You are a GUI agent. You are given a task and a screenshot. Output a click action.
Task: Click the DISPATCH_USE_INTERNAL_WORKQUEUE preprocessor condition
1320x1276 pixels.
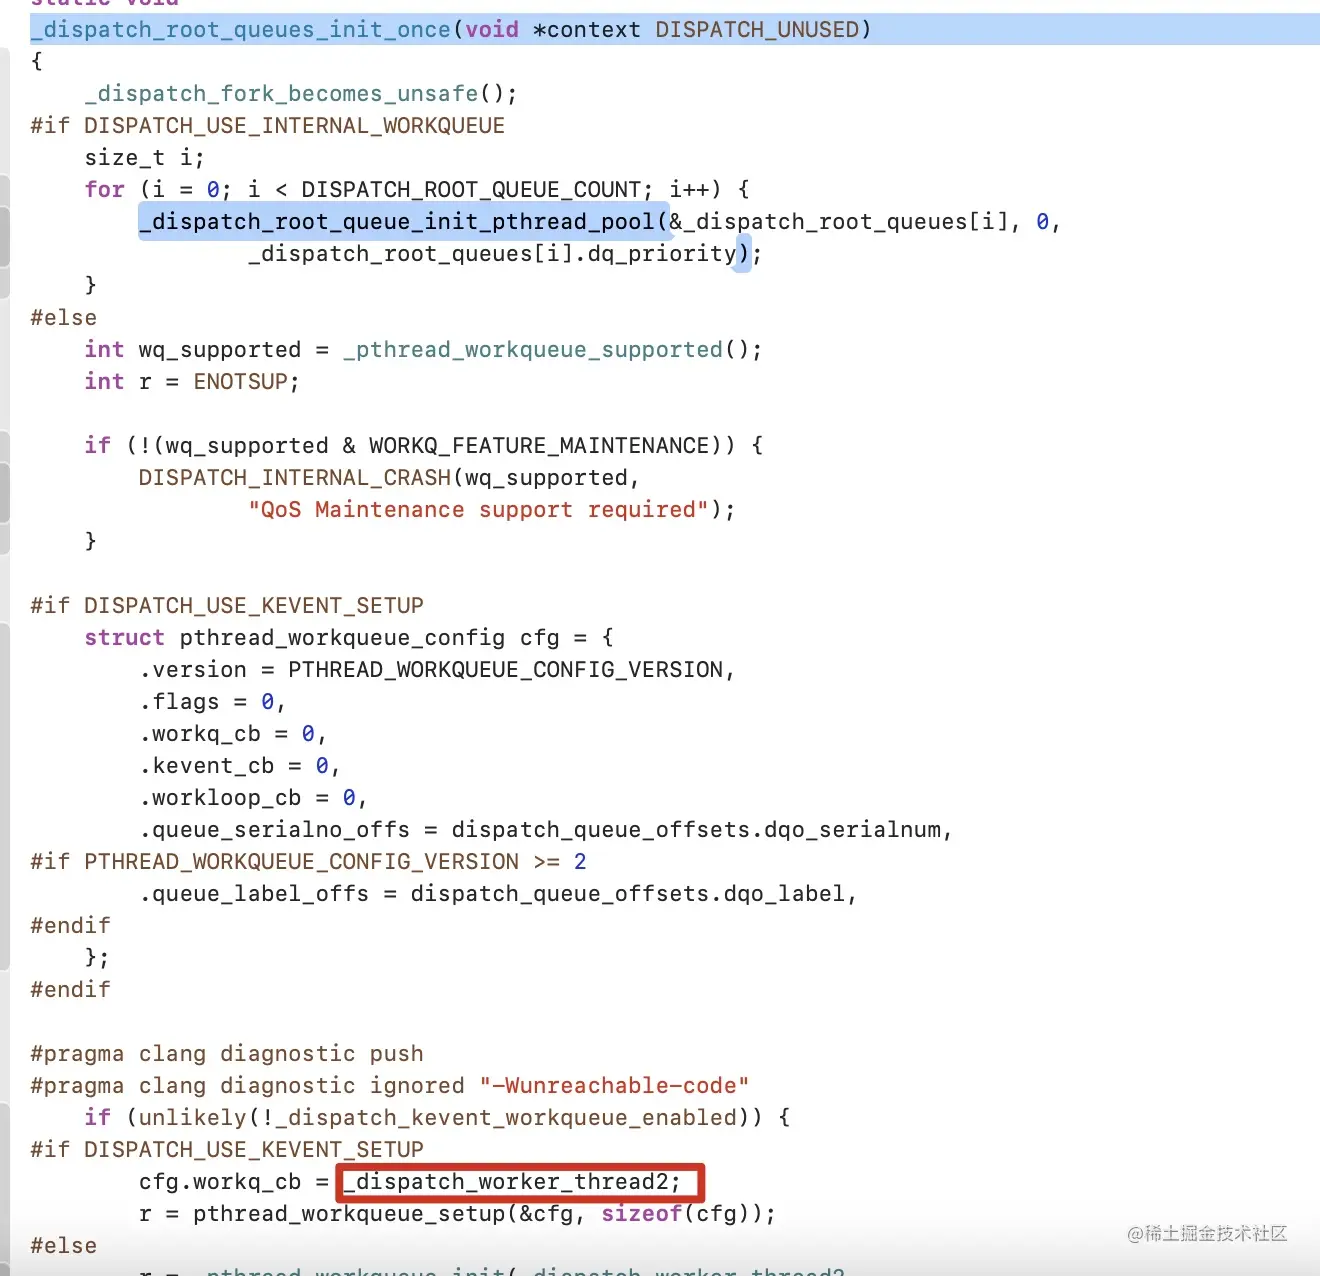click(294, 125)
